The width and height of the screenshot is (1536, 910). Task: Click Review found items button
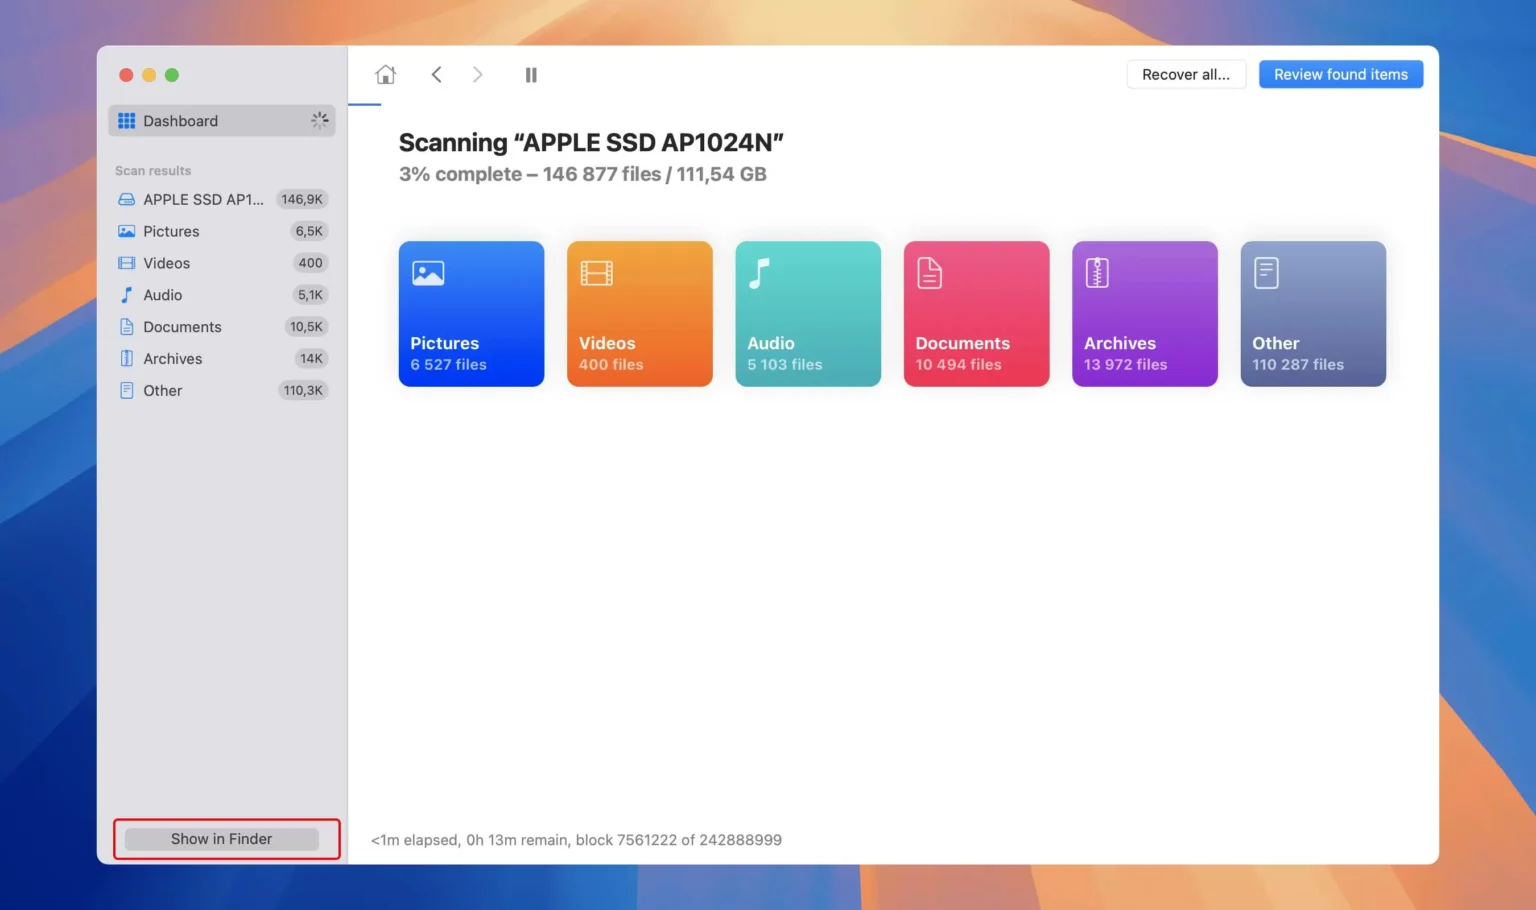(x=1340, y=75)
